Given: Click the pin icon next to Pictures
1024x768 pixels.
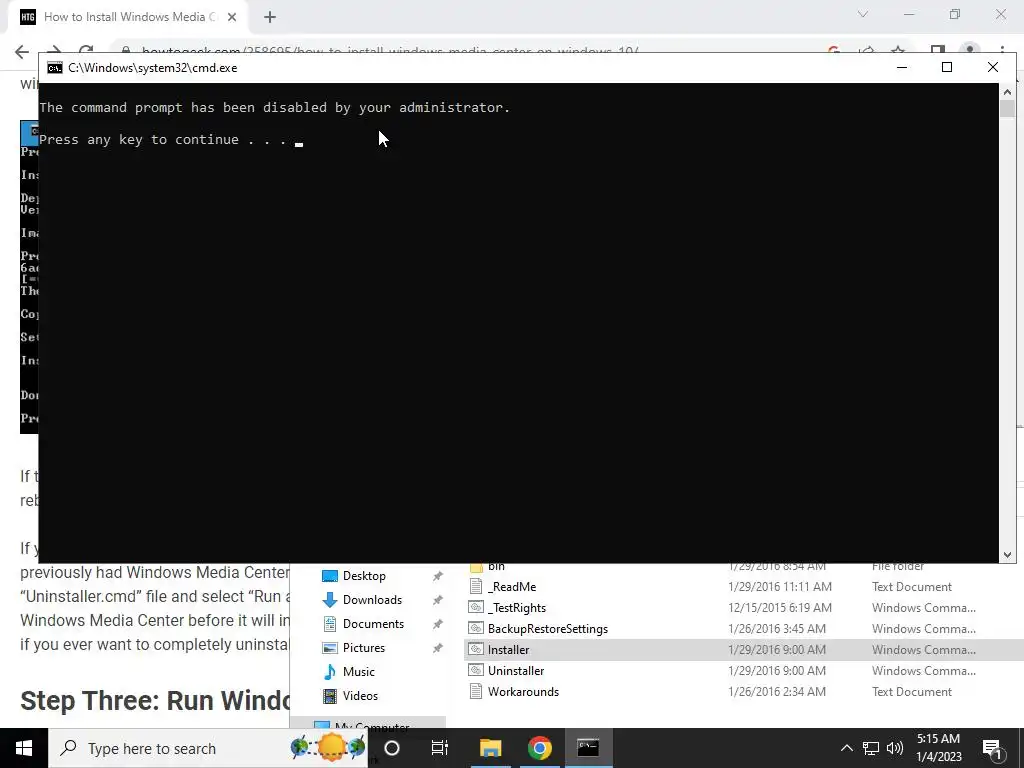Looking at the screenshot, I should [x=438, y=648].
